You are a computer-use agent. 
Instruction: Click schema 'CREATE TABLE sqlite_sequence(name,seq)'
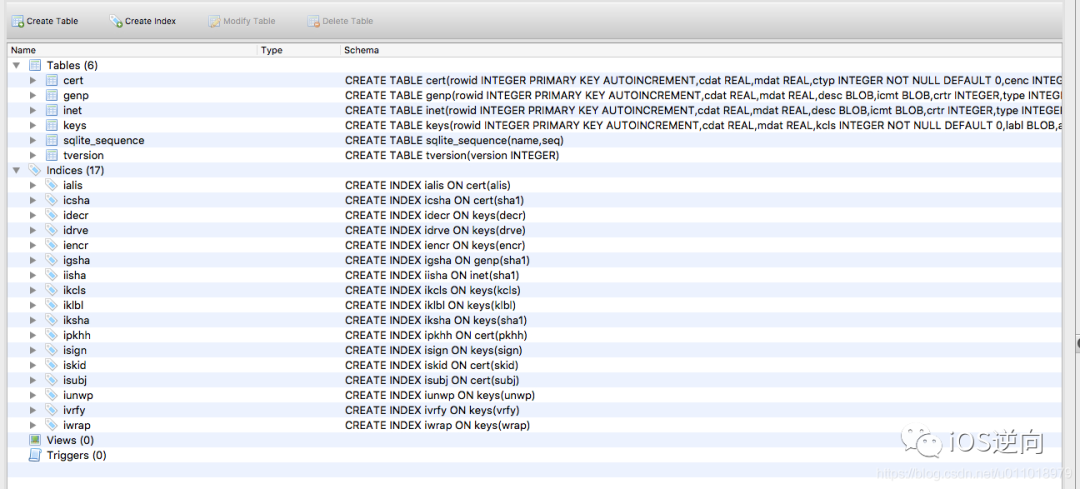(455, 141)
